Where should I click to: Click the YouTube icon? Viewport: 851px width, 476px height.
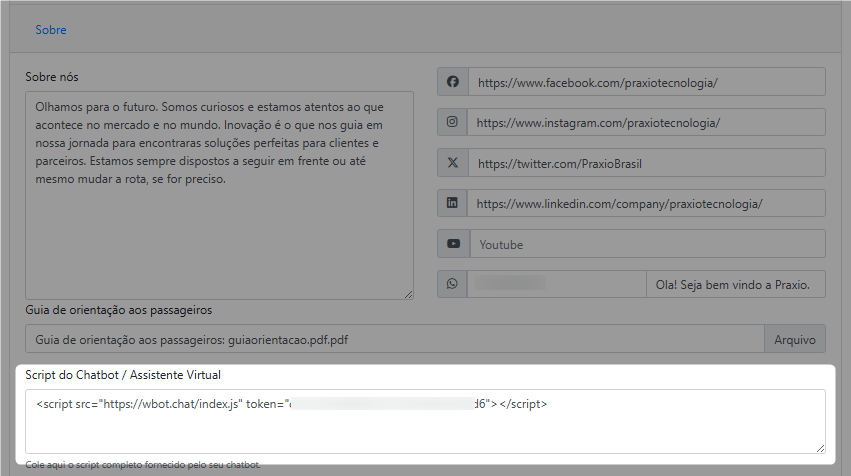tap(454, 244)
